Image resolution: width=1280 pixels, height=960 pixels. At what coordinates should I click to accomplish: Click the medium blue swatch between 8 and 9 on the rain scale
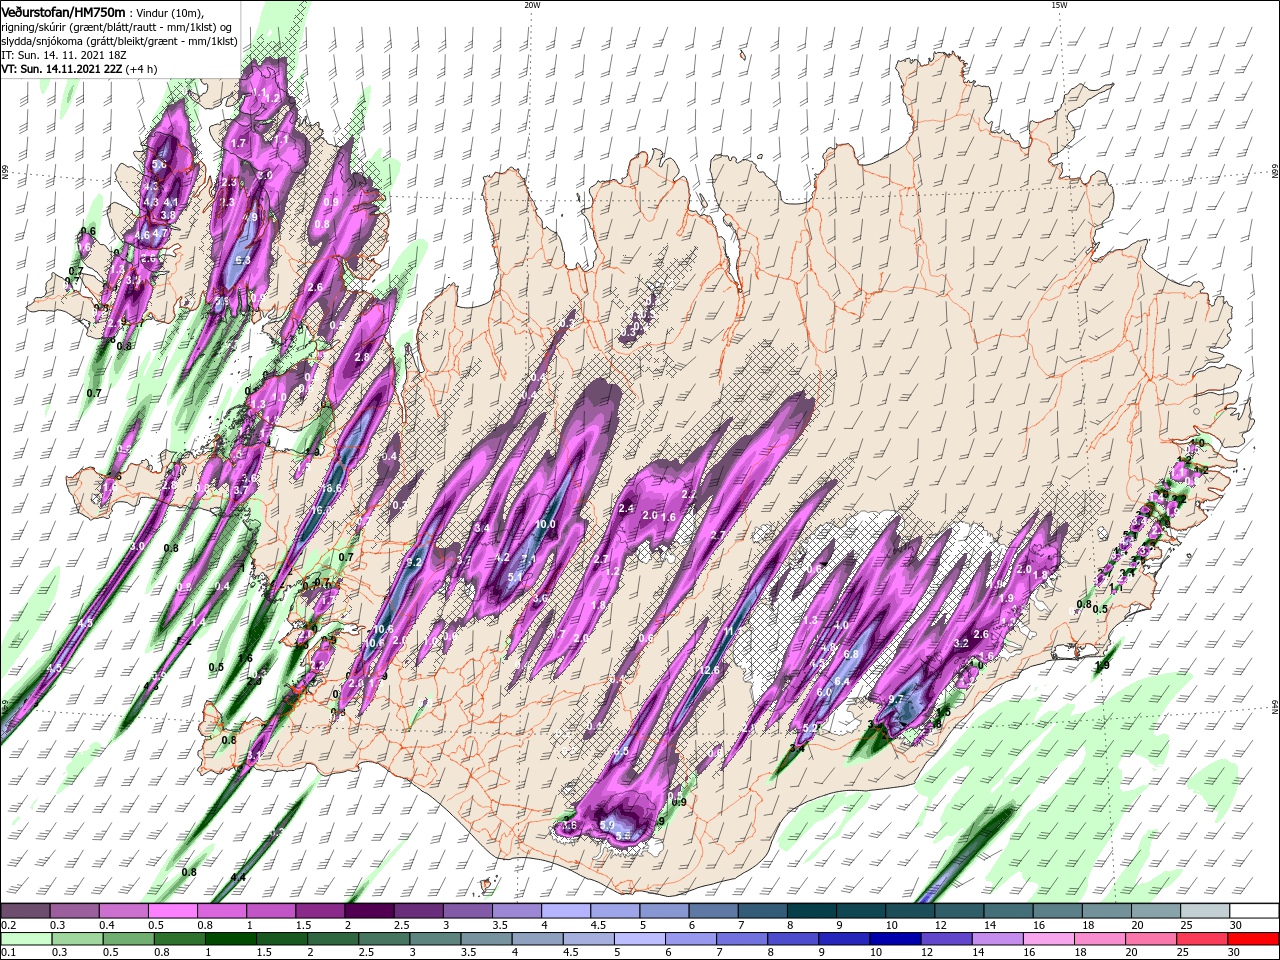[x=794, y=939]
